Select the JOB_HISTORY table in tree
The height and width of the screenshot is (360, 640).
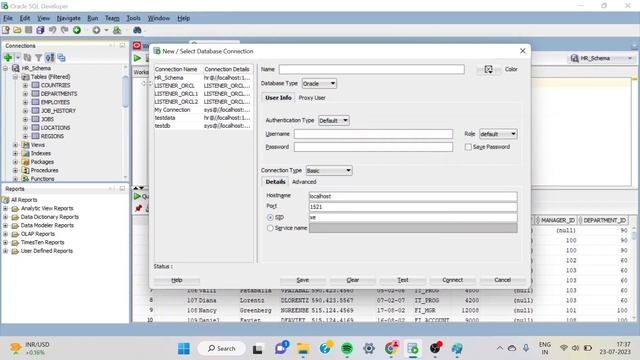[x=58, y=111]
